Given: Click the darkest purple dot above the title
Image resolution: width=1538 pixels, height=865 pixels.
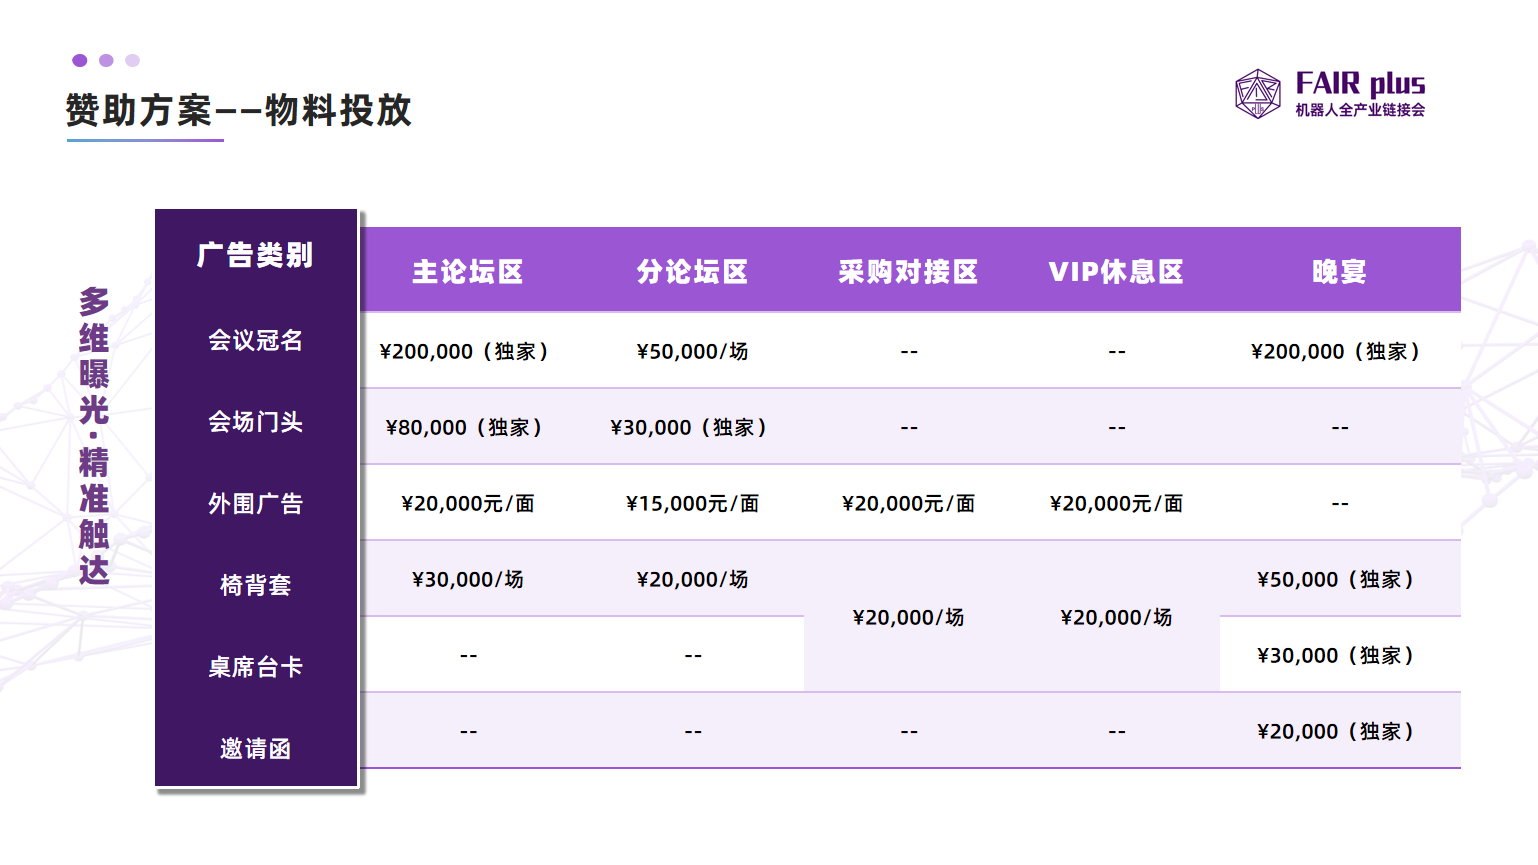Looking at the screenshot, I should point(80,61).
